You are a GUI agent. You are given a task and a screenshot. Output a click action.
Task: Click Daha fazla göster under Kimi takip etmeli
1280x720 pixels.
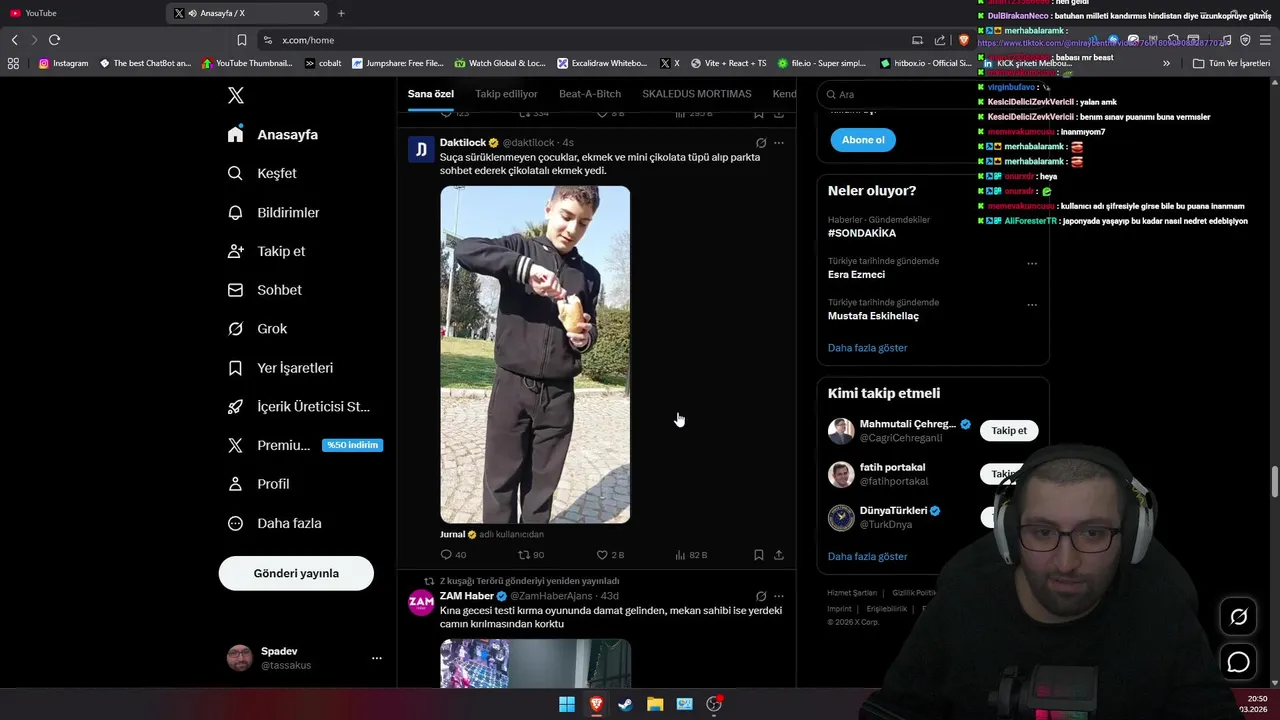[x=867, y=556]
